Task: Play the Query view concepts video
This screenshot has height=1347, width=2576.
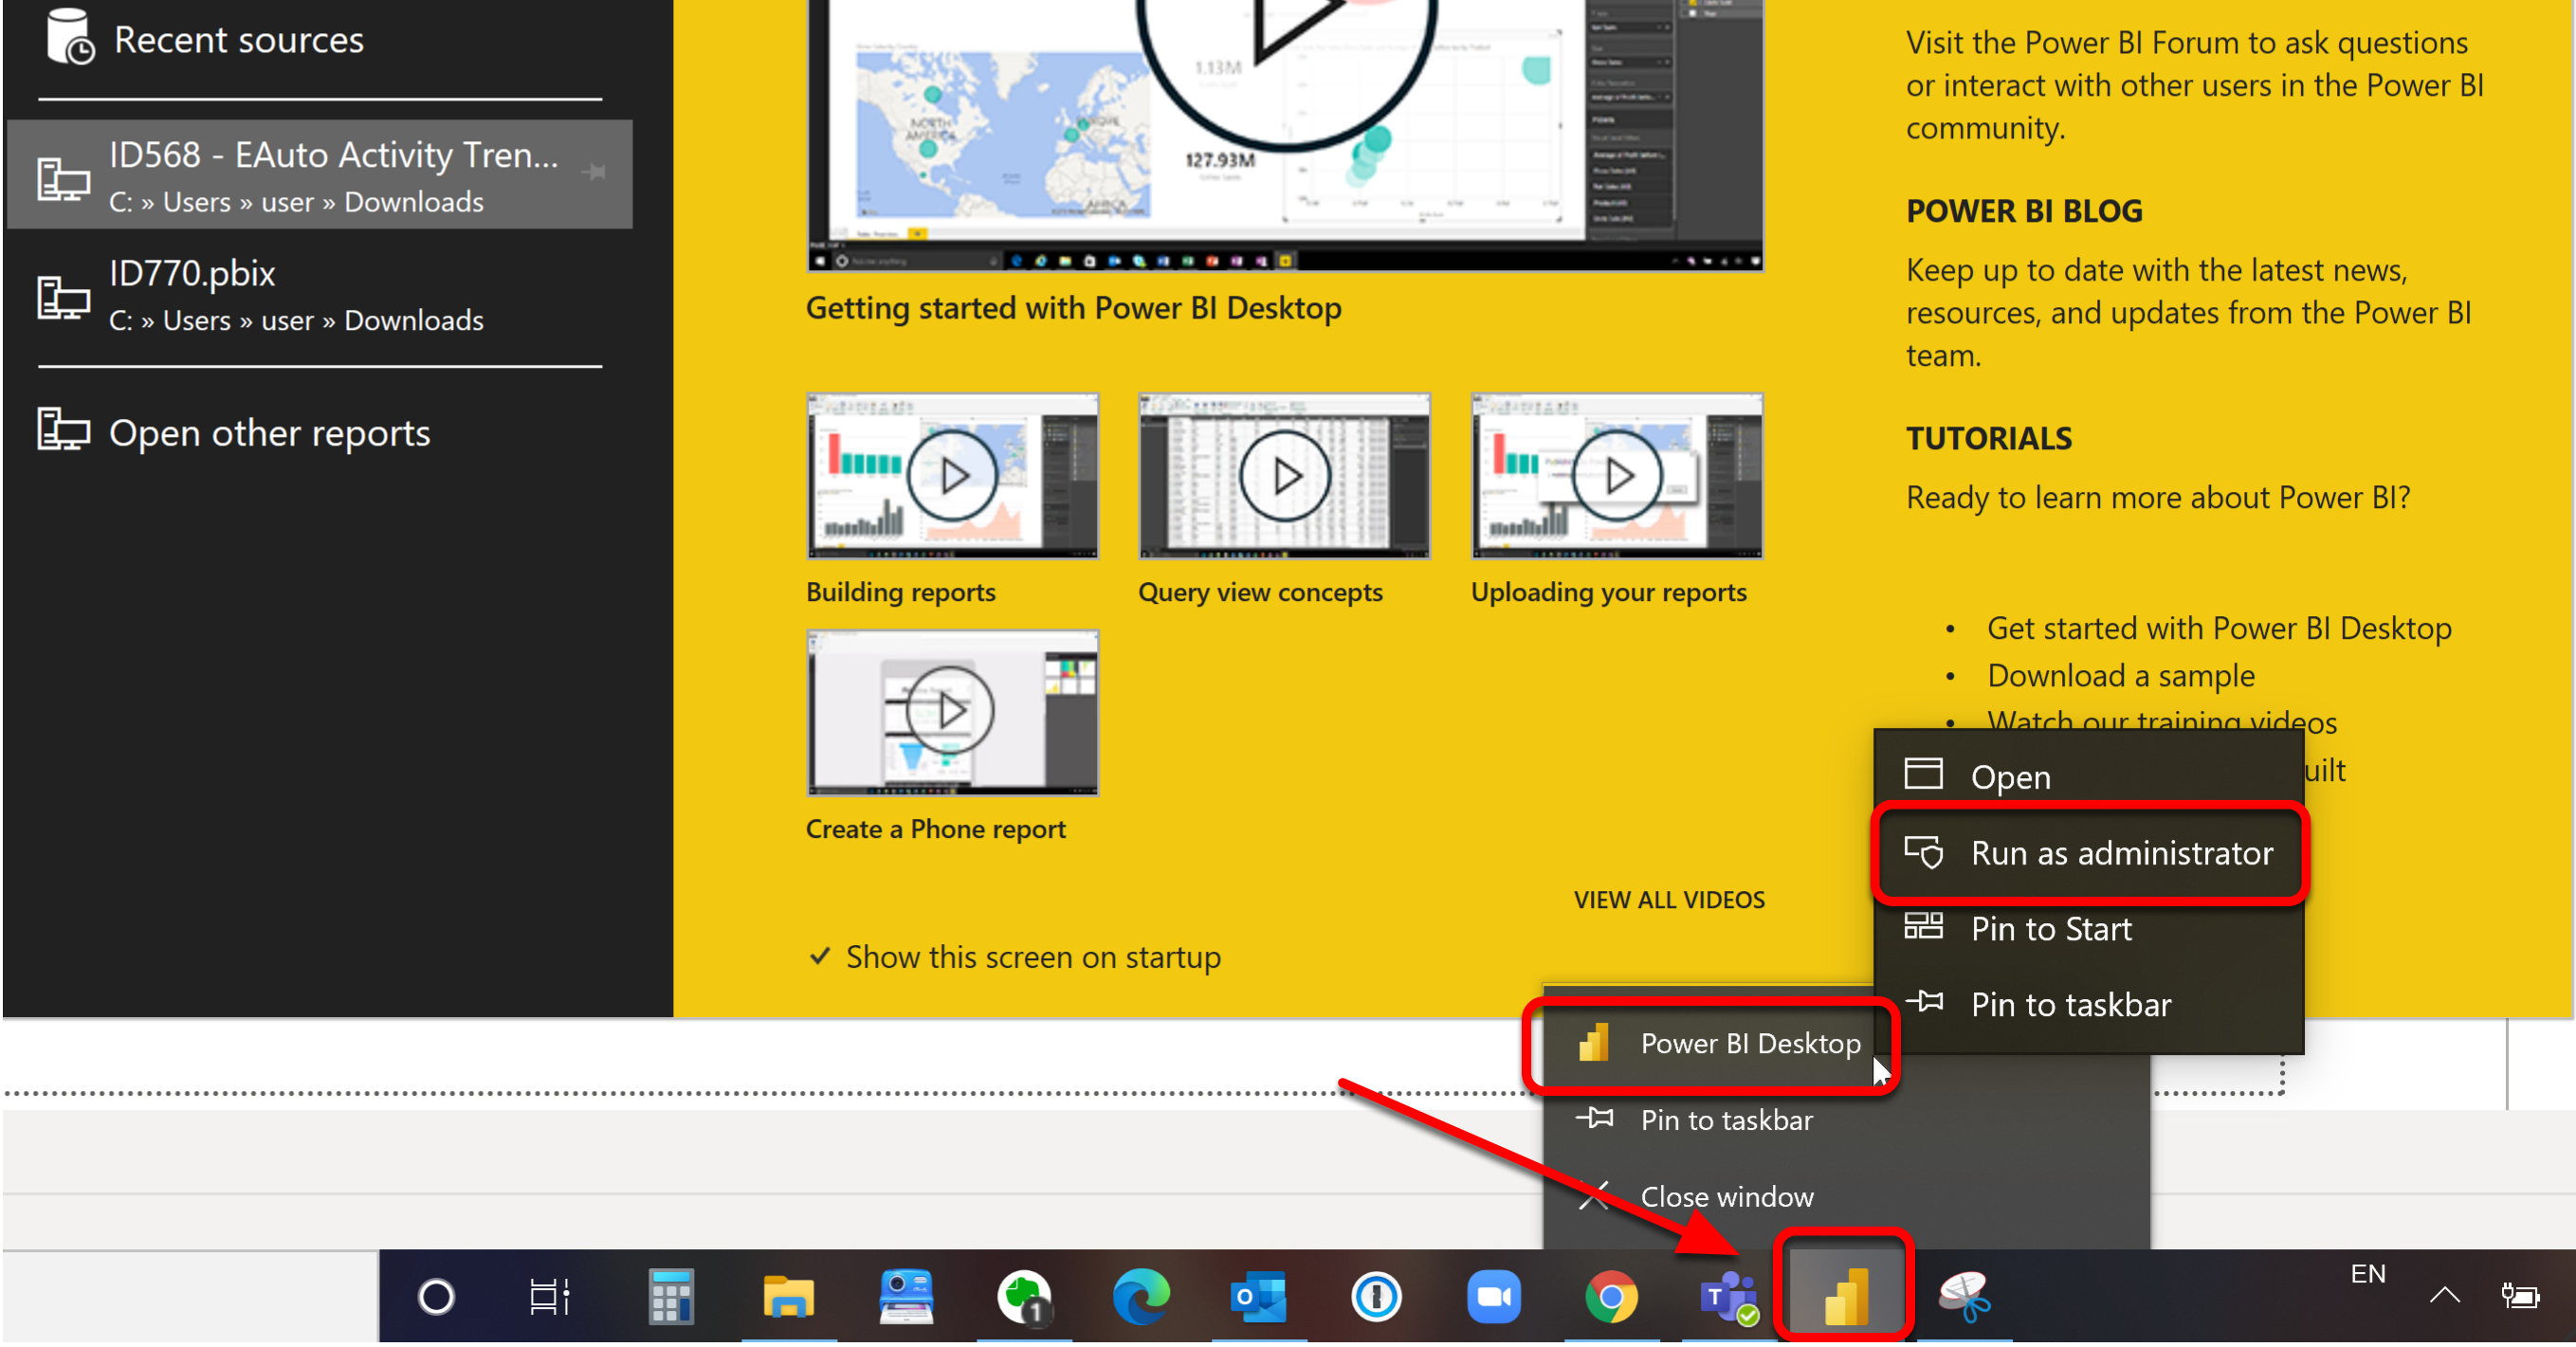Action: [1284, 476]
